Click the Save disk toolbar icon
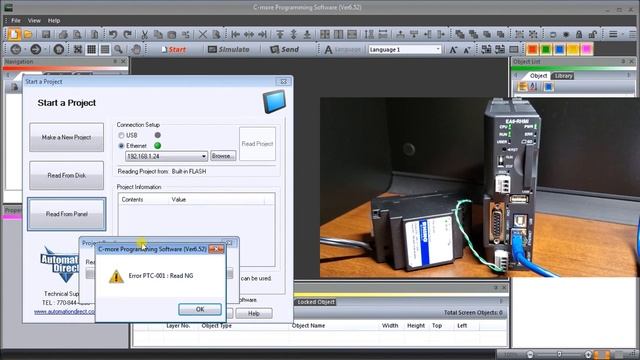Image resolution: width=640 pixels, height=360 pixels. click(46, 35)
